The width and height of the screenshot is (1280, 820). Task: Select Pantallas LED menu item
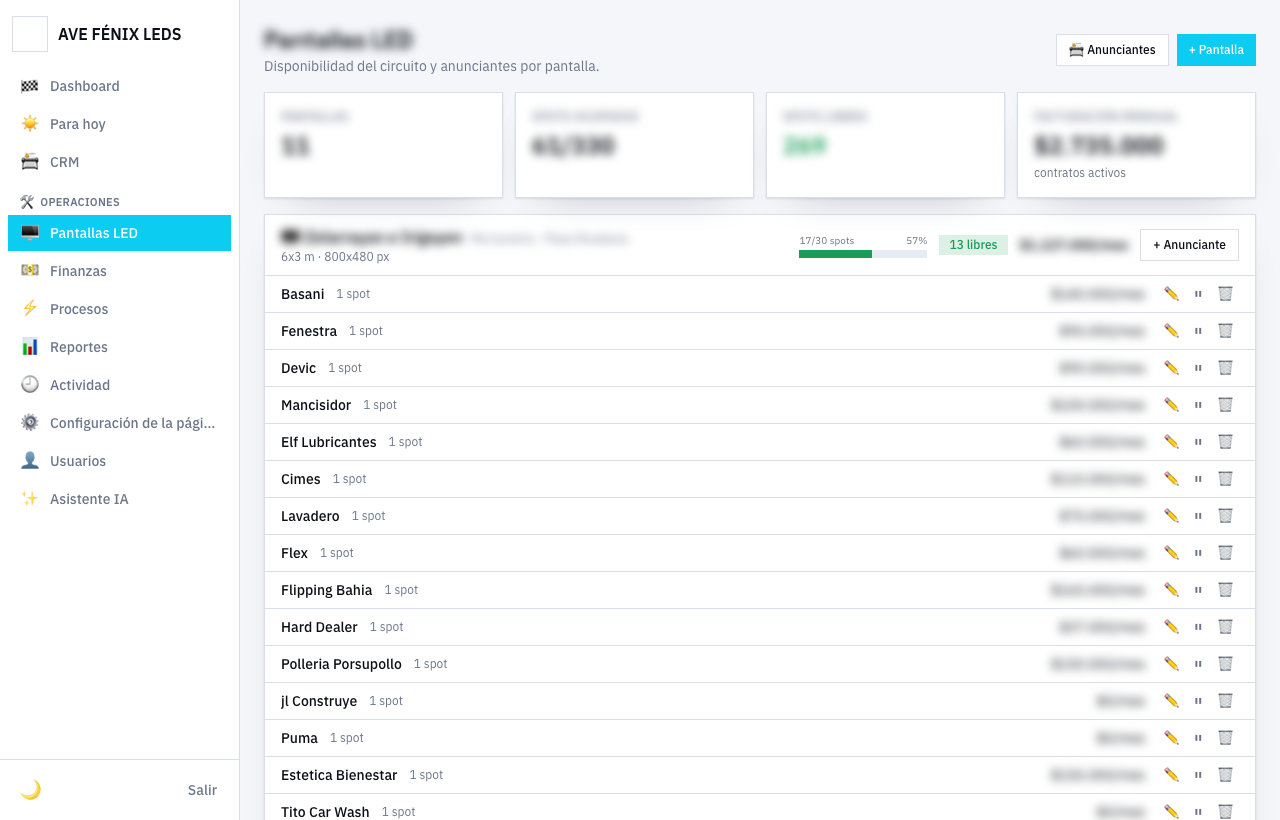point(119,233)
